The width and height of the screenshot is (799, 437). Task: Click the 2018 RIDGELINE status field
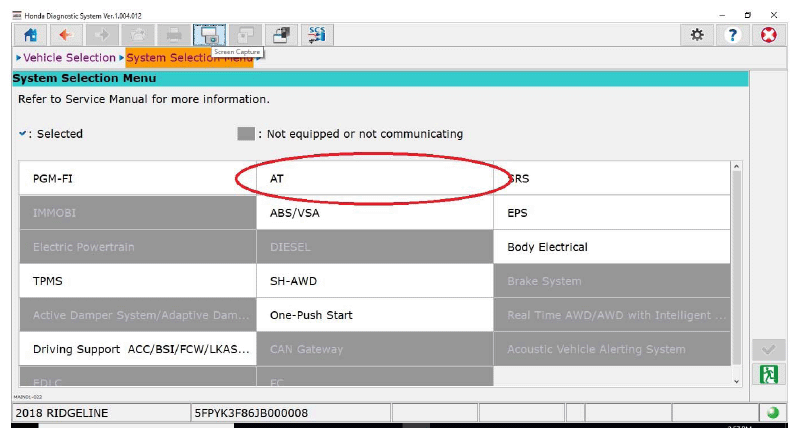coord(101,413)
